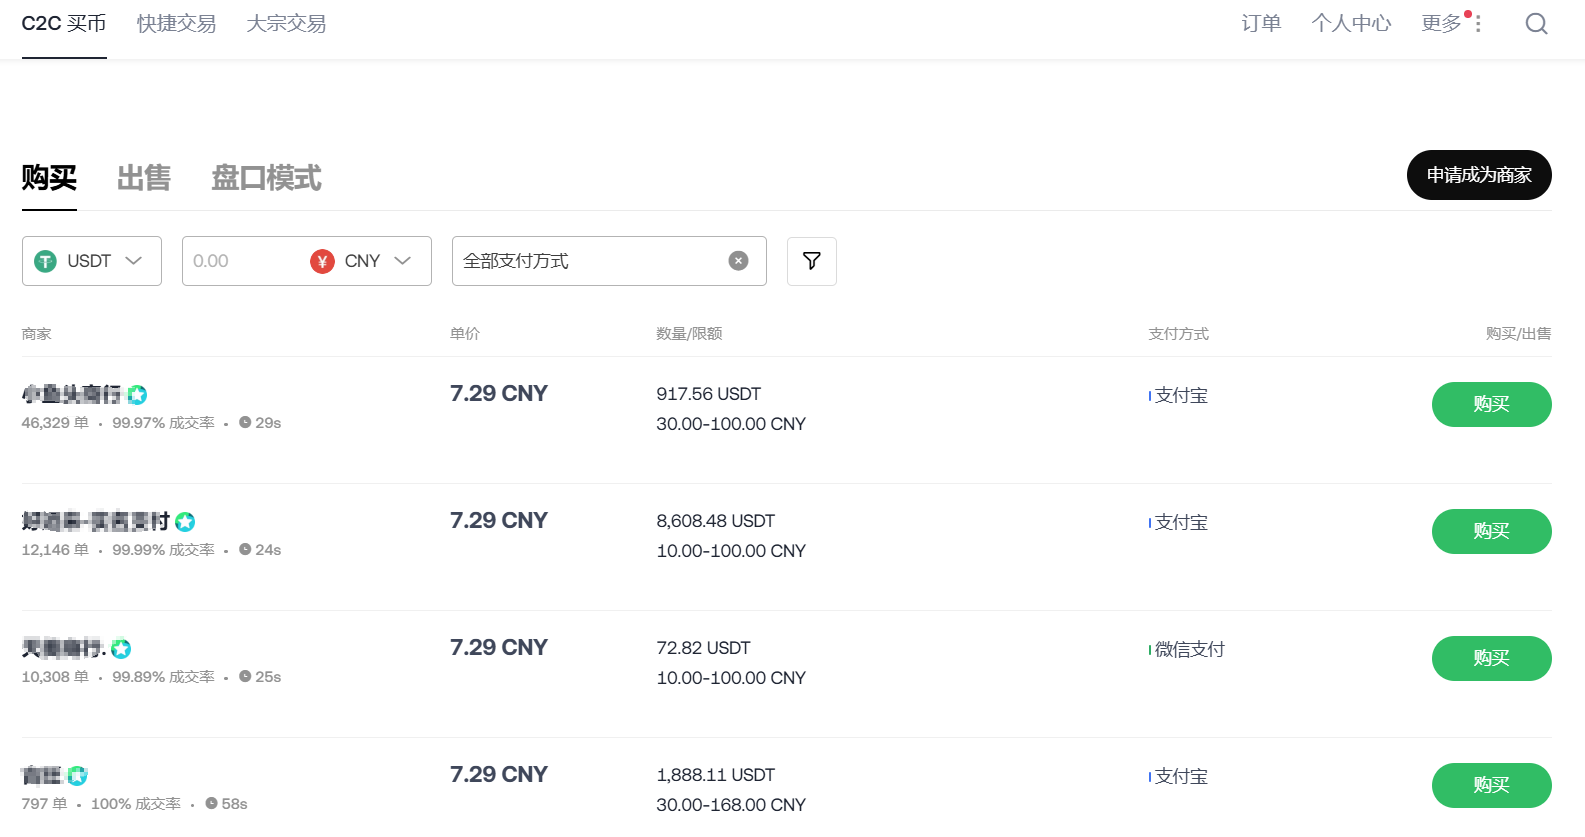This screenshot has width=1585, height=837.
Task: Switch to the 盘口模式 tab
Action: (x=266, y=178)
